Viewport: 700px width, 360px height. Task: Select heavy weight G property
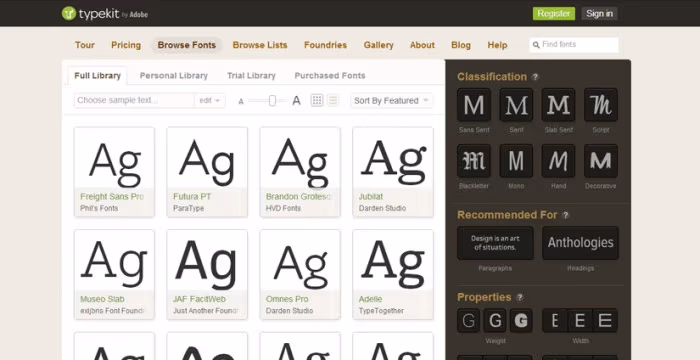click(x=521, y=321)
